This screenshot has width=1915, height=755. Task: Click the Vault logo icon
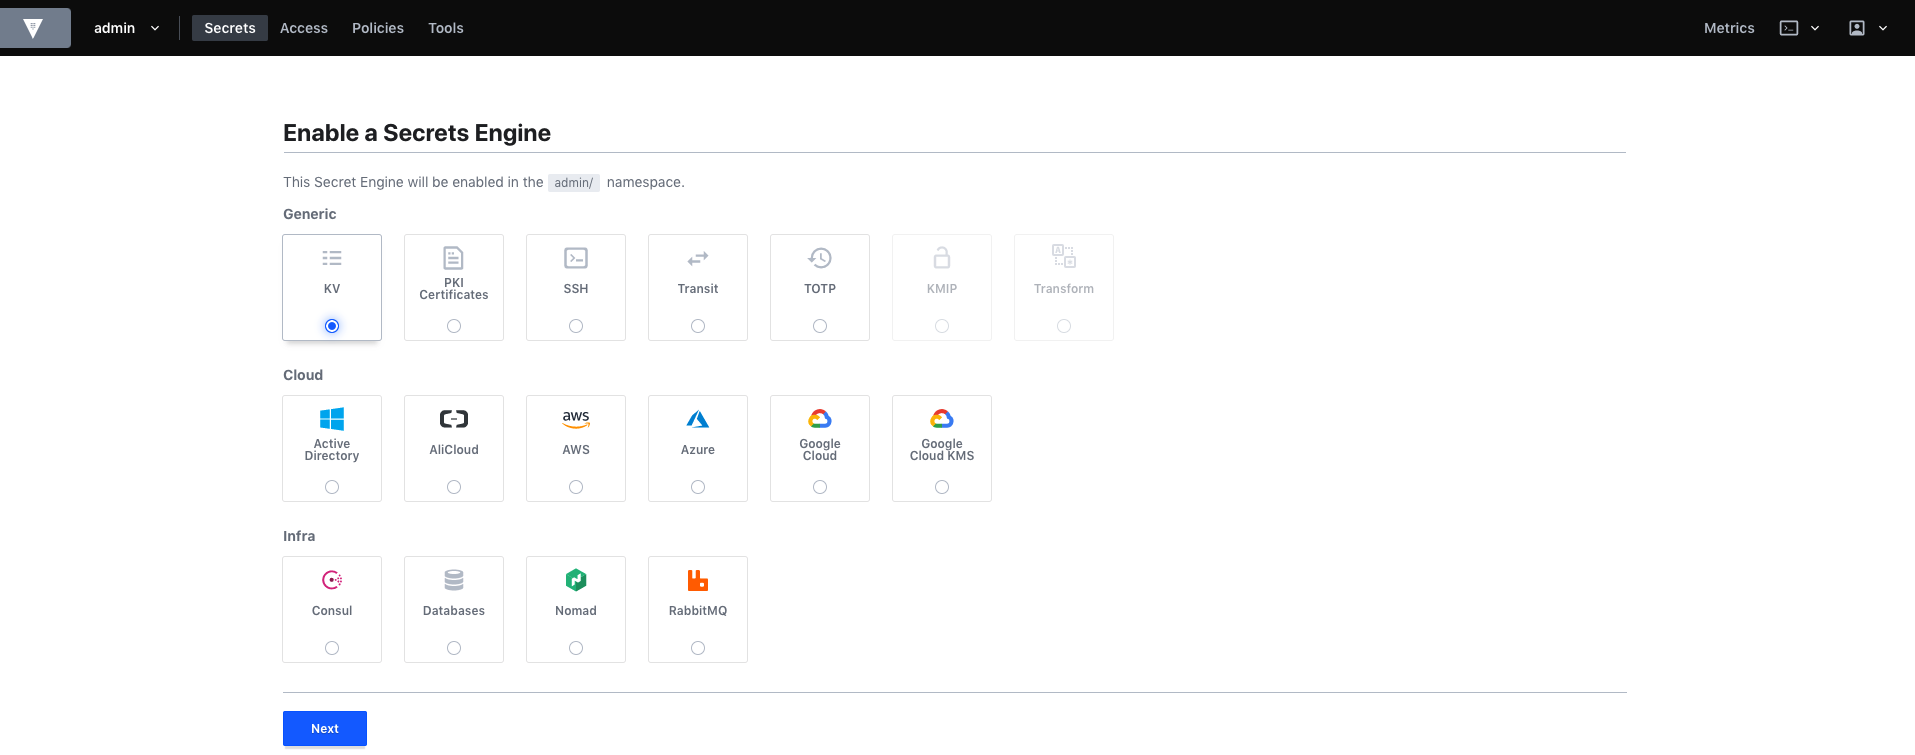point(33,28)
